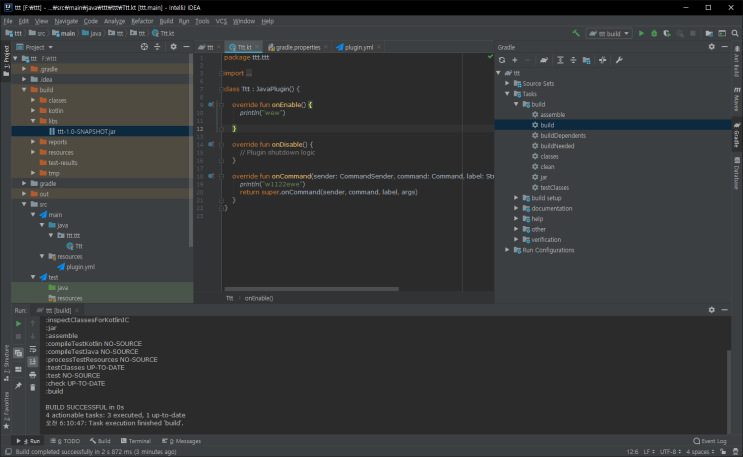Screen dimensions: 743x457
Task: Click the add Gradle project plus icon
Action: (515, 60)
